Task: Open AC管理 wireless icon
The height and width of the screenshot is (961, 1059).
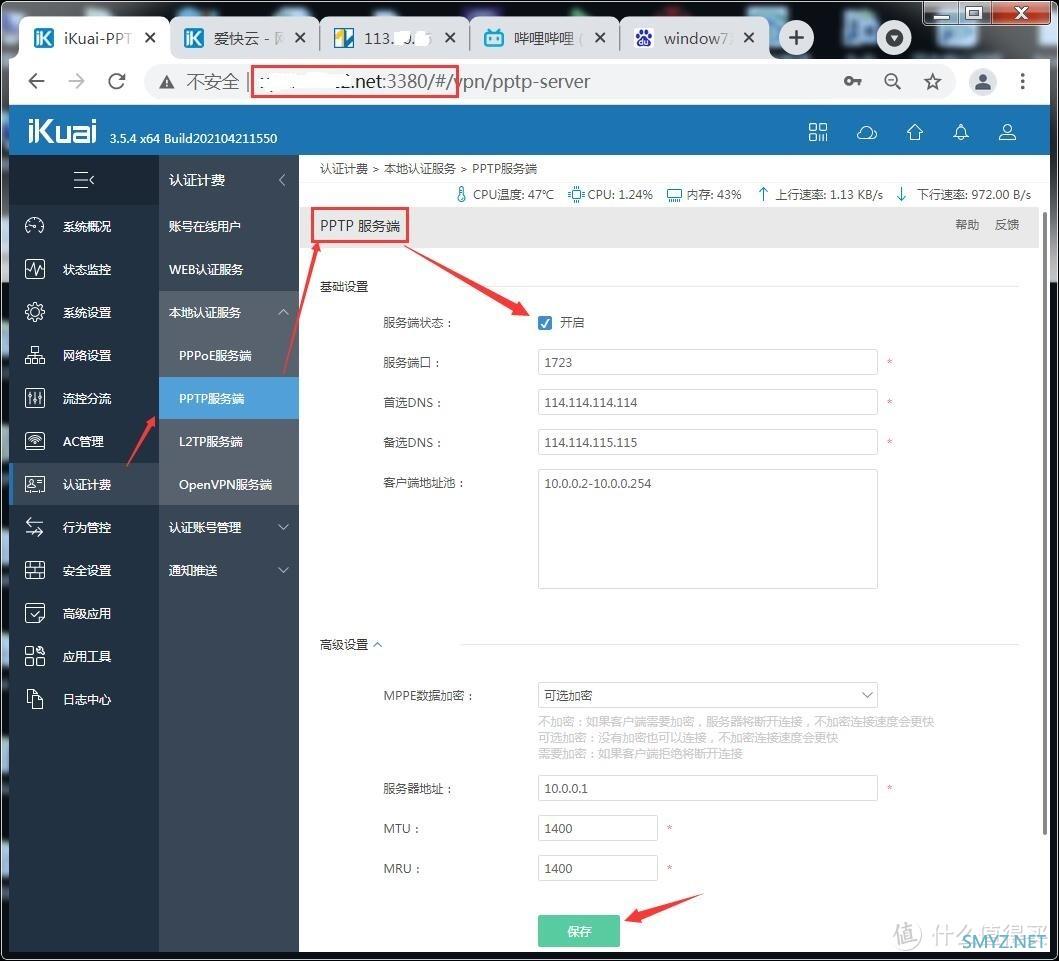Action: coord(34,441)
